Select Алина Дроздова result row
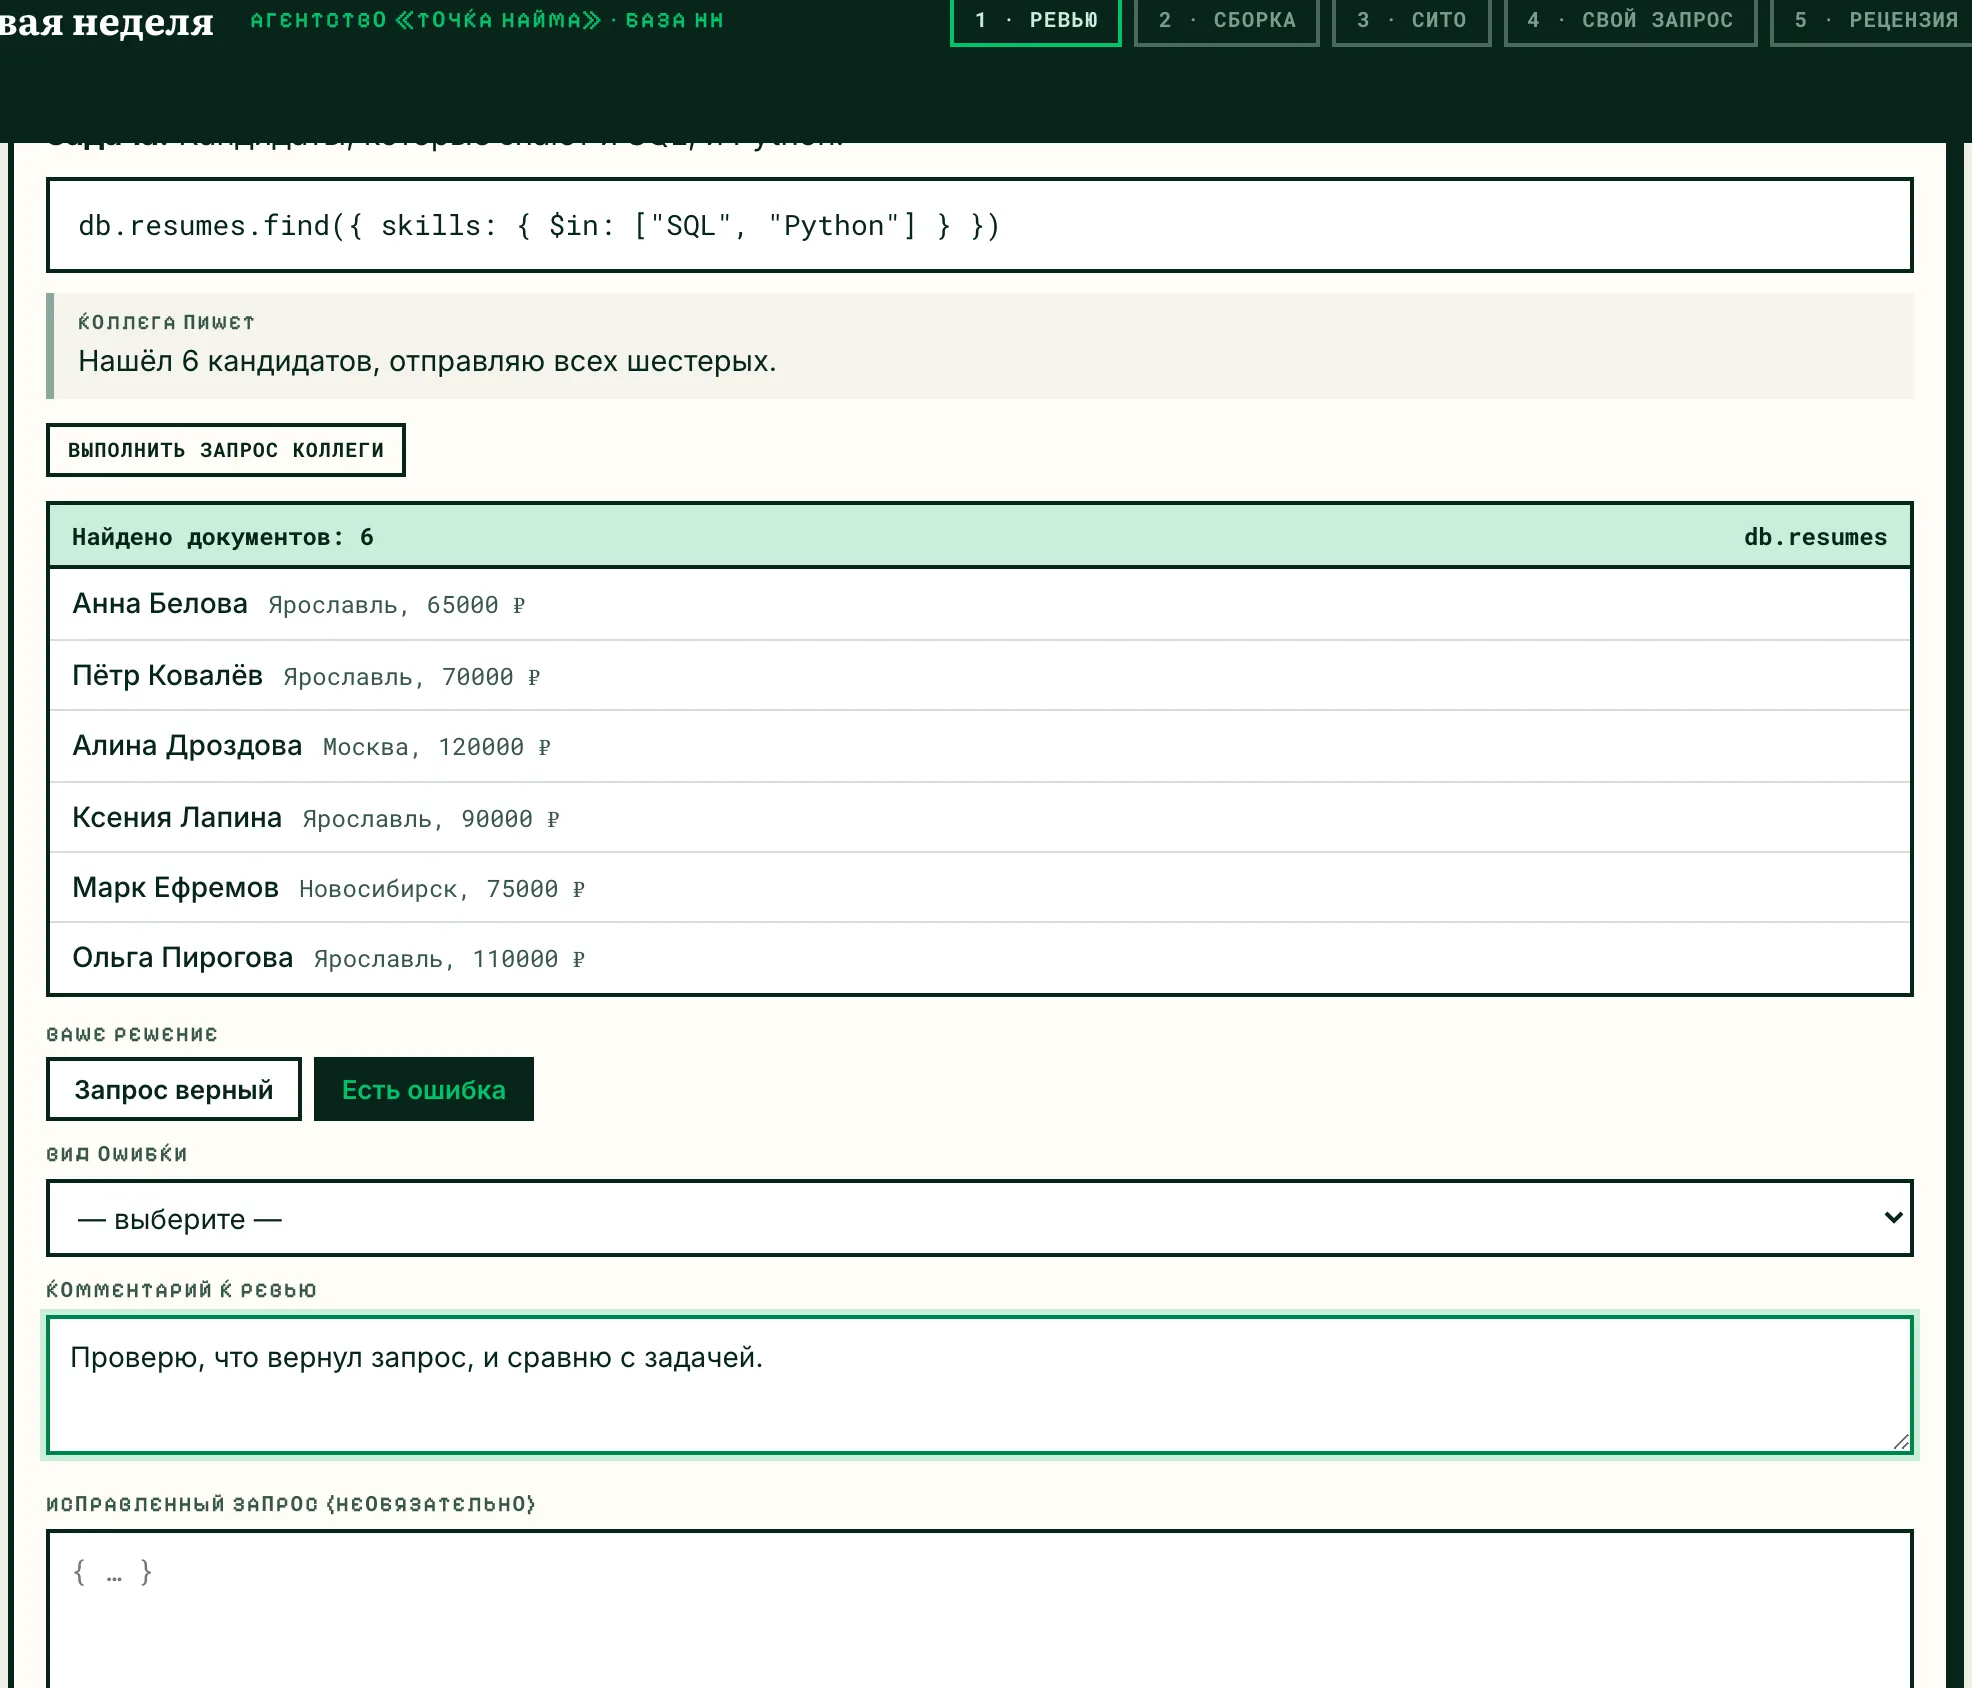This screenshot has height=1688, width=1972. click(980, 746)
